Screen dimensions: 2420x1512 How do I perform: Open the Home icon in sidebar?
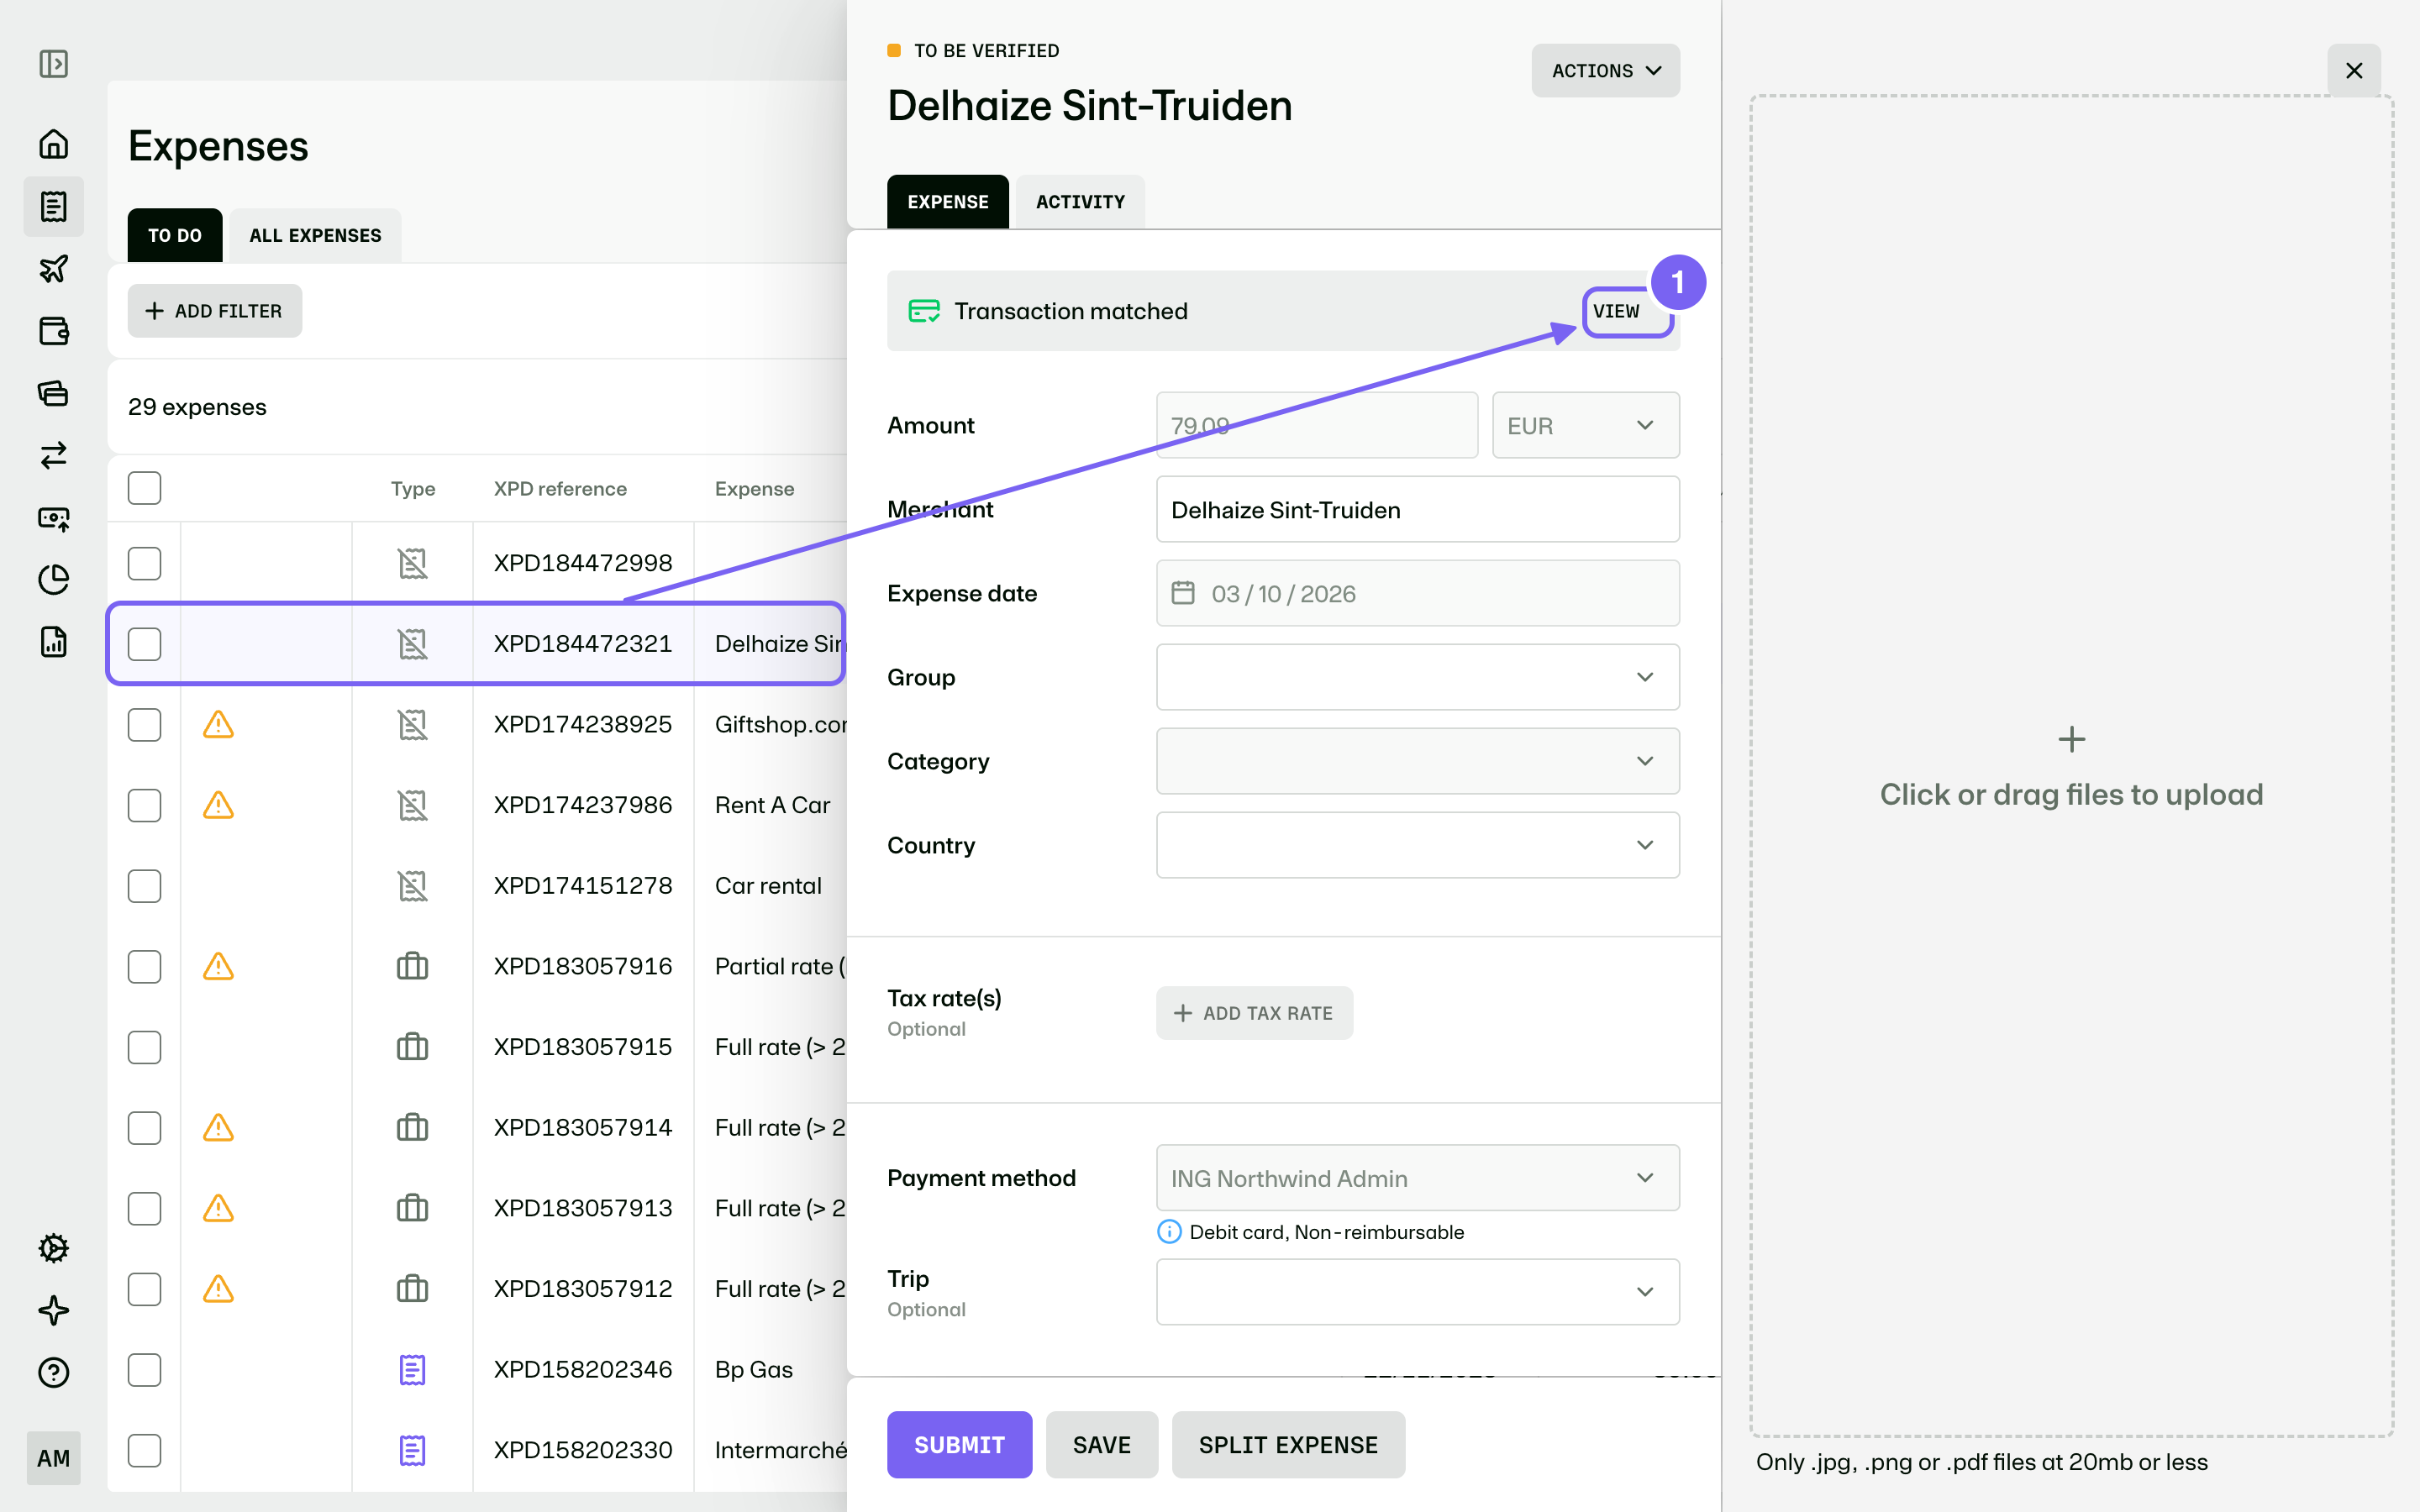[53, 144]
